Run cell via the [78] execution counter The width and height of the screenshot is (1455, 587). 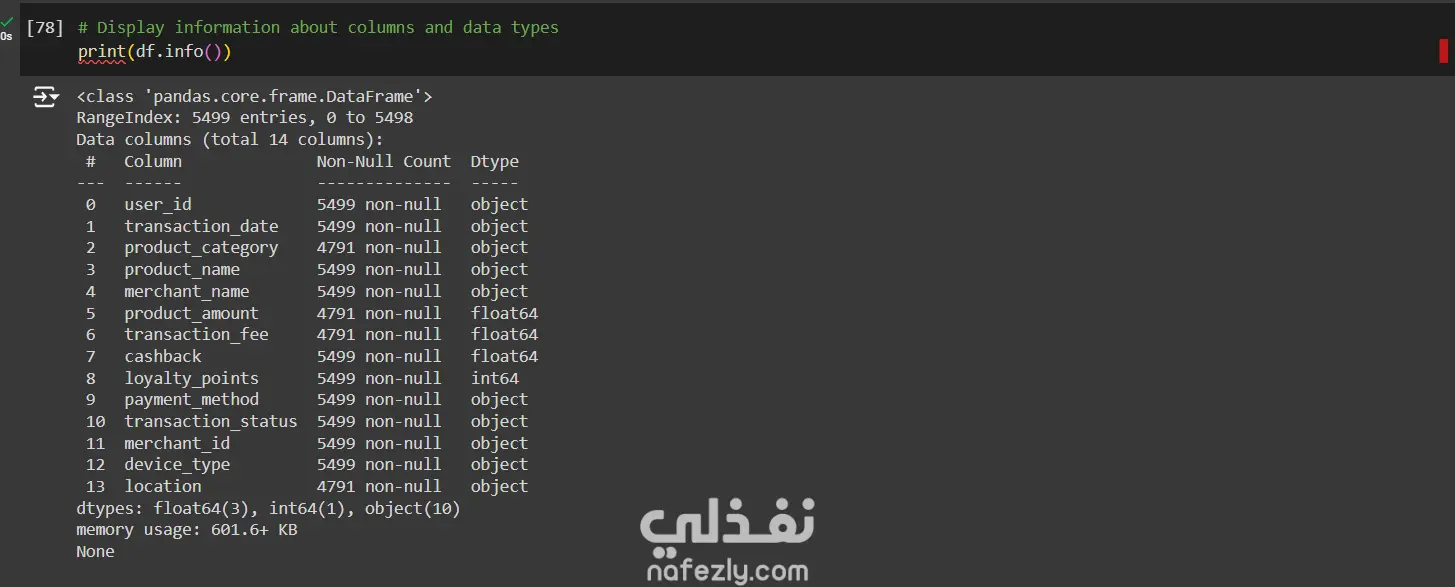pos(45,28)
